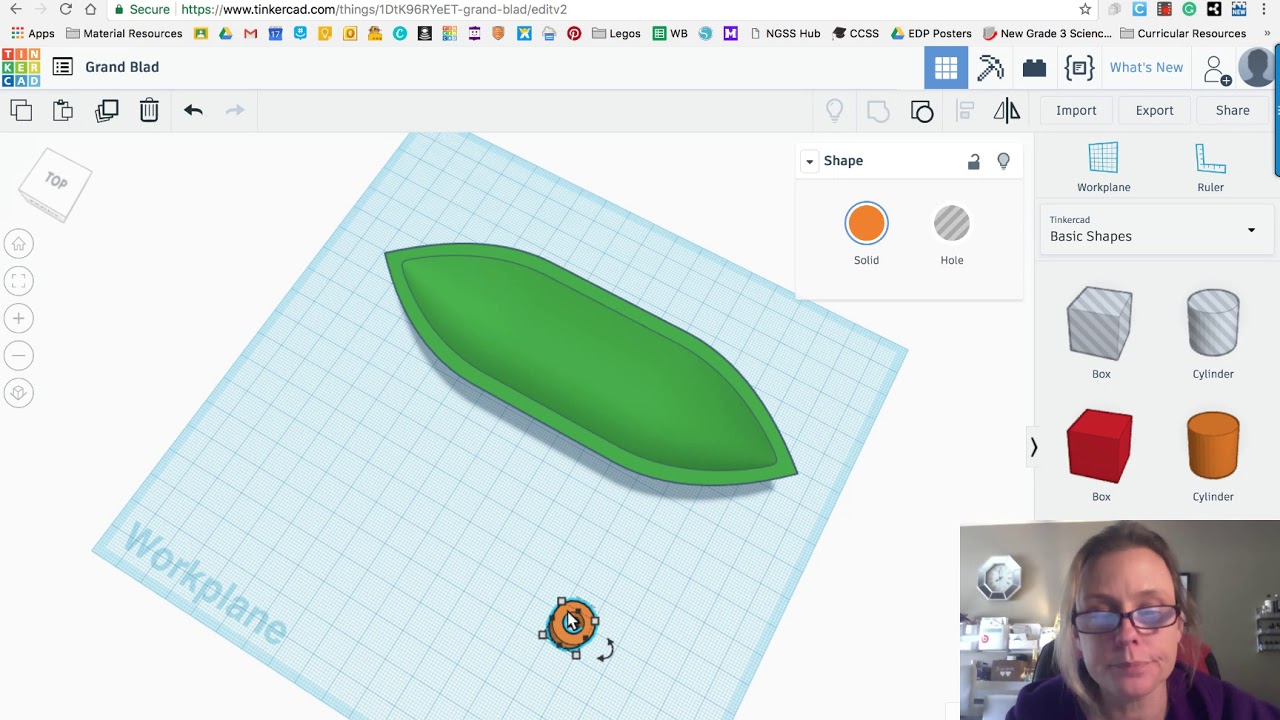Click the Tinkercad logo
The width and height of the screenshot is (1280, 720).
21,67
